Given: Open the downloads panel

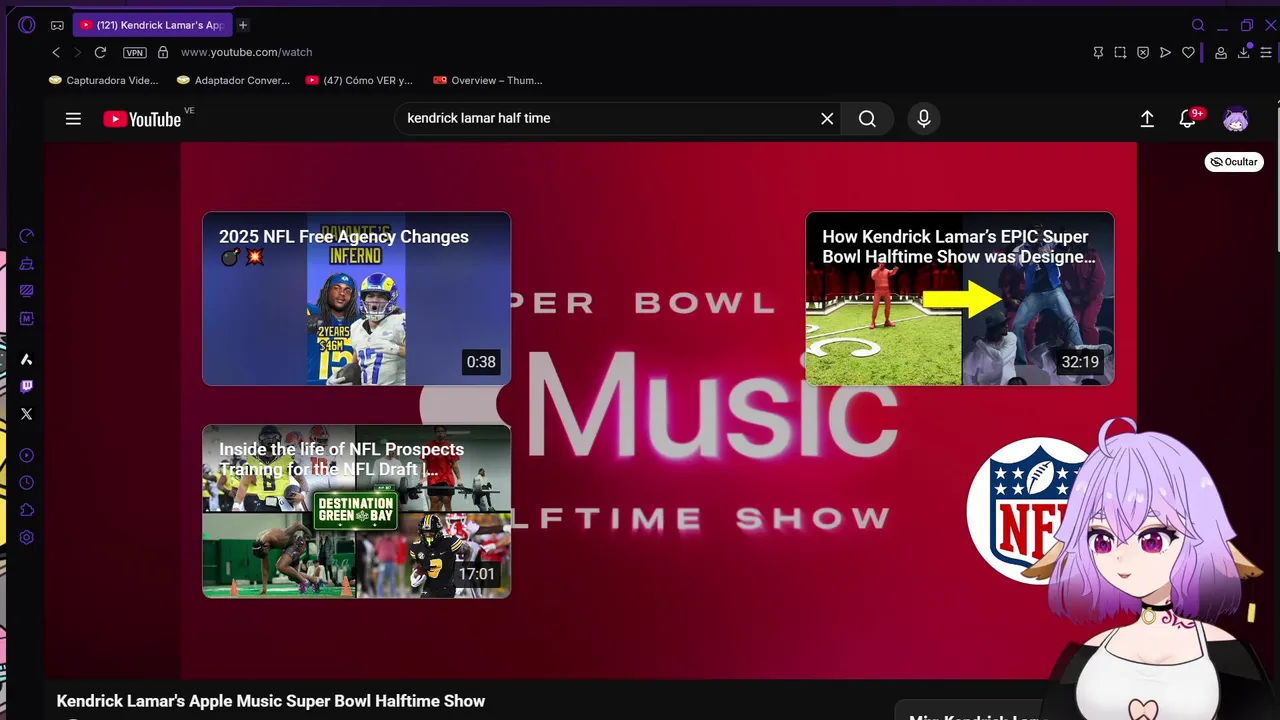Looking at the screenshot, I should [x=1244, y=52].
